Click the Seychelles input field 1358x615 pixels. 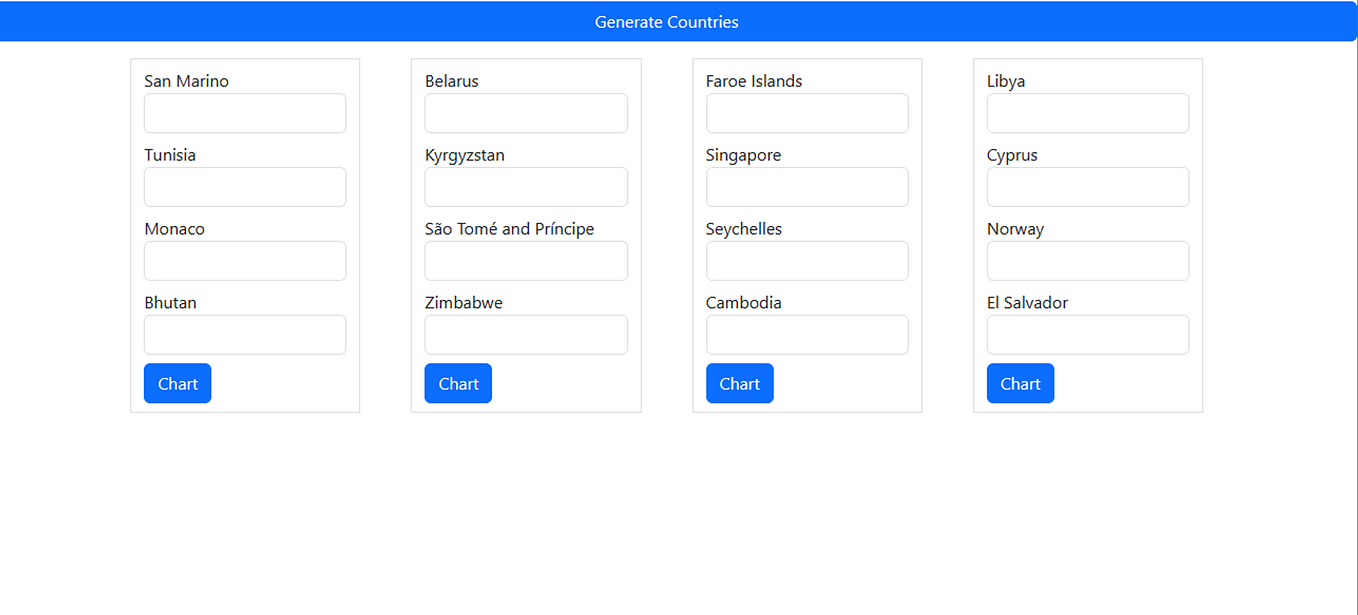(806, 261)
